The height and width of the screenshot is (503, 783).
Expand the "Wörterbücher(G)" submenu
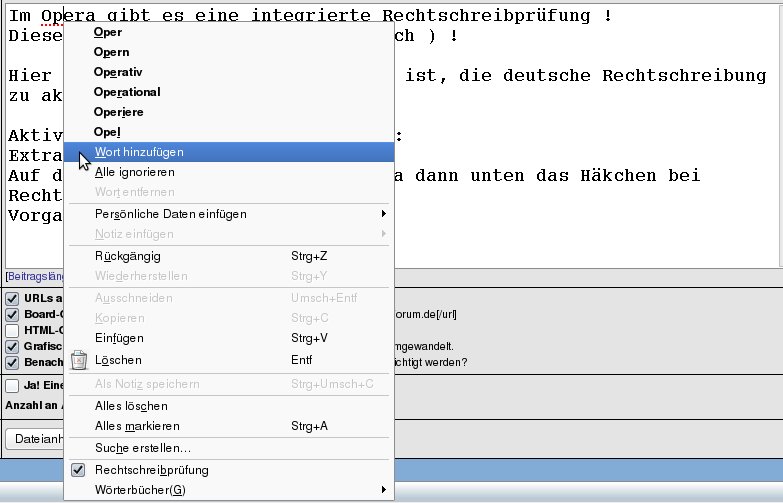[229, 490]
